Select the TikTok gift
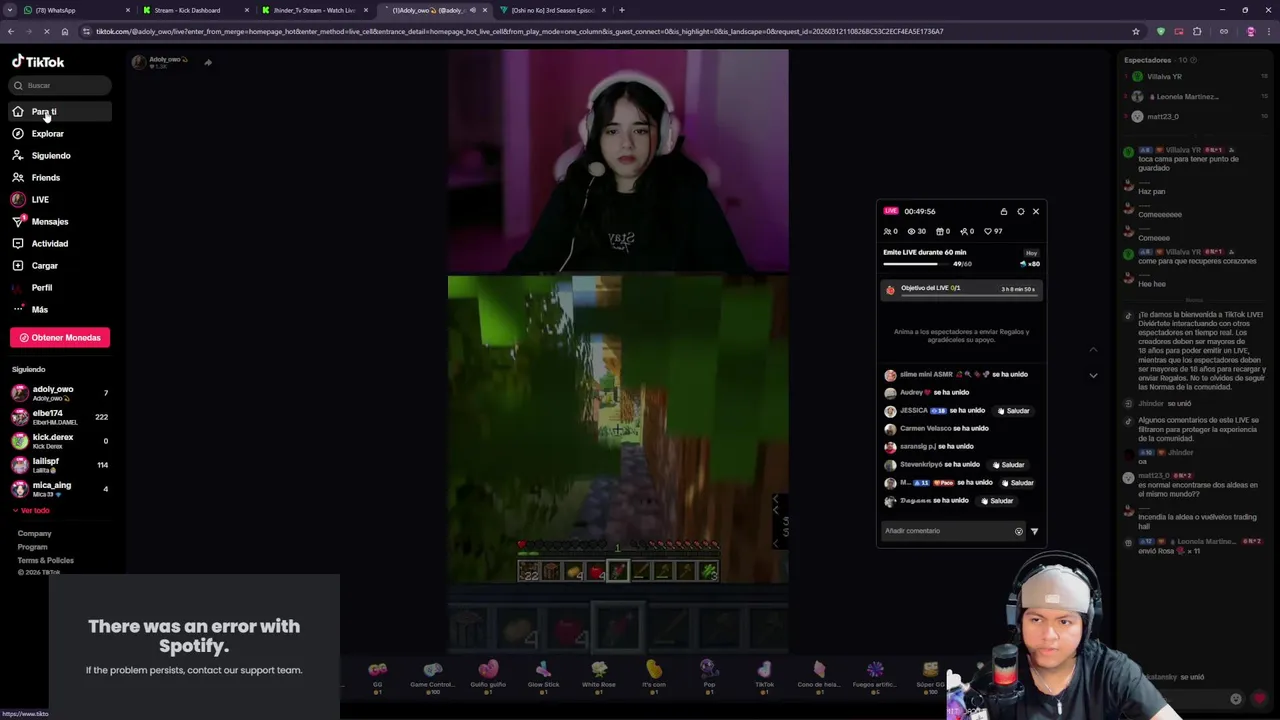 [x=764, y=677]
